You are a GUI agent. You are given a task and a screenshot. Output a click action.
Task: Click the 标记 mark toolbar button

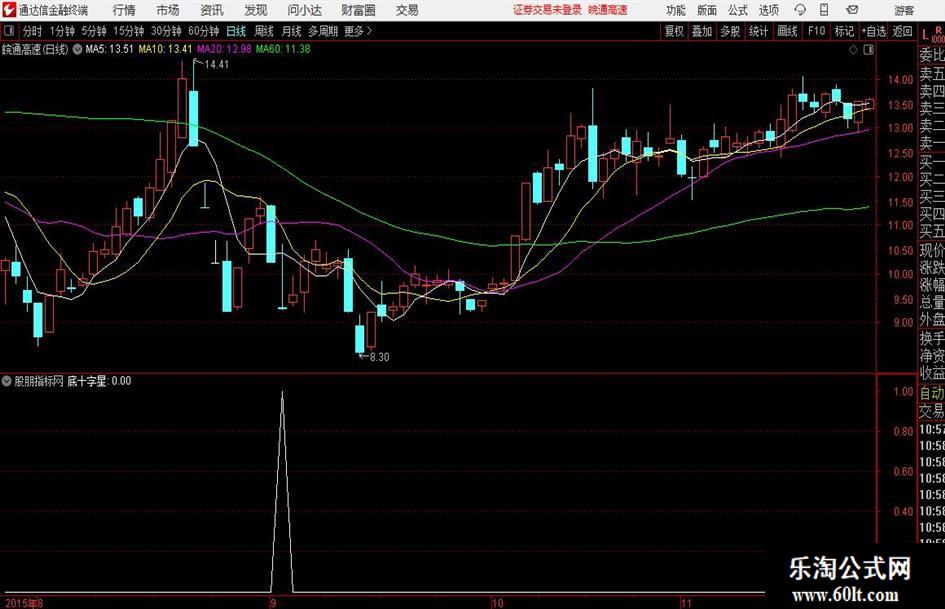tap(844, 31)
